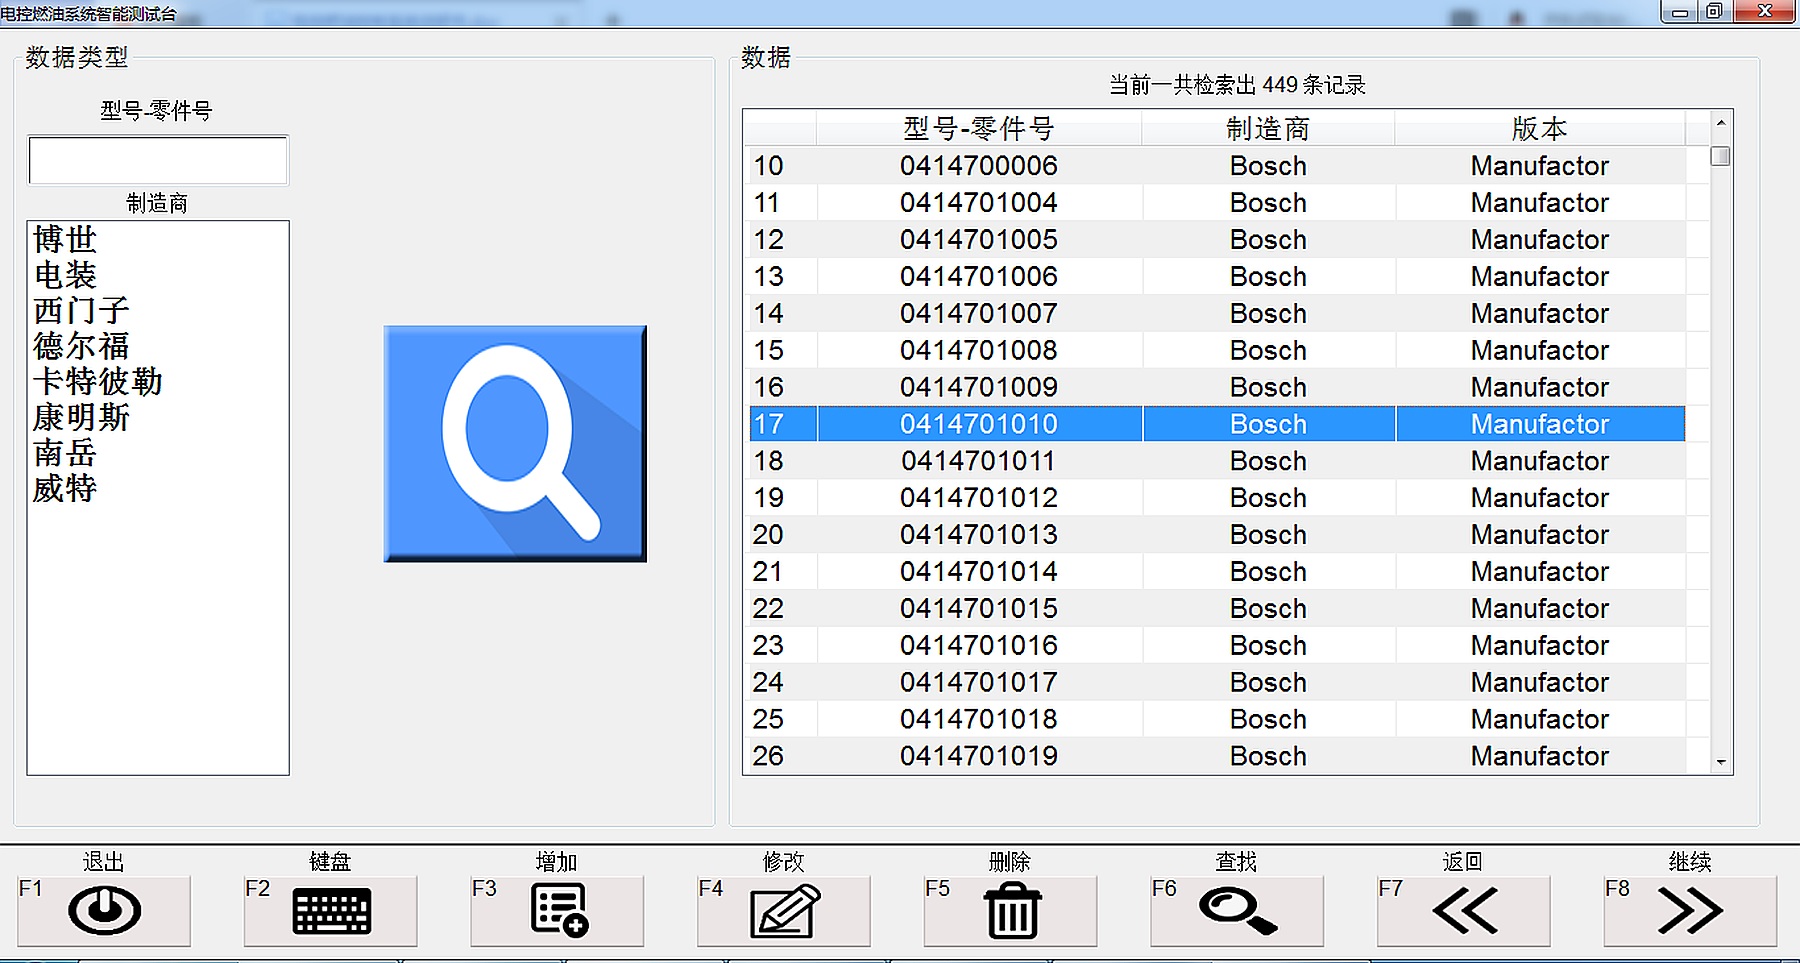Click row number 10 cell
Screen dimensions: 1800x963
pos(782,166)
